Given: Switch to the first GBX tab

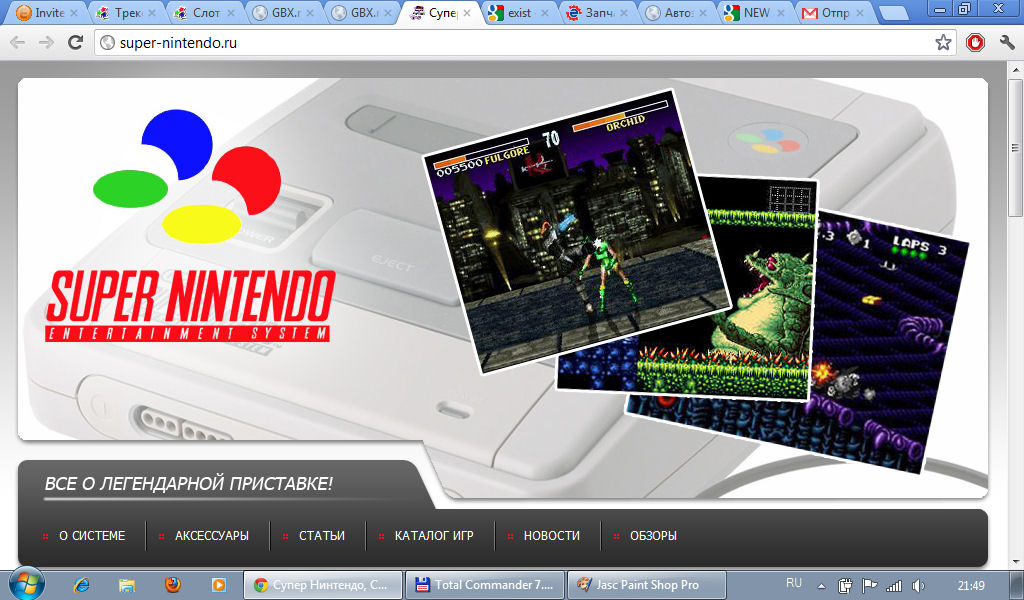Looking at the screenshot, I should (283, 13).
